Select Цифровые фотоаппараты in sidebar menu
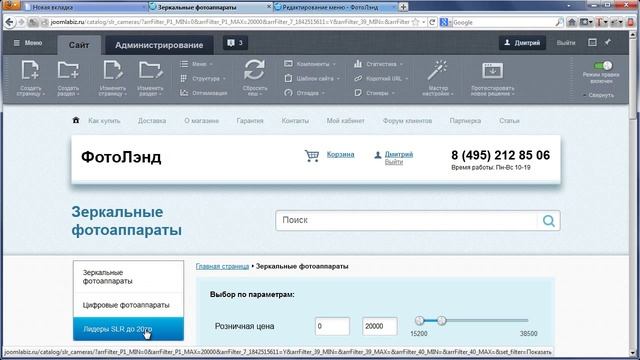 128,305
